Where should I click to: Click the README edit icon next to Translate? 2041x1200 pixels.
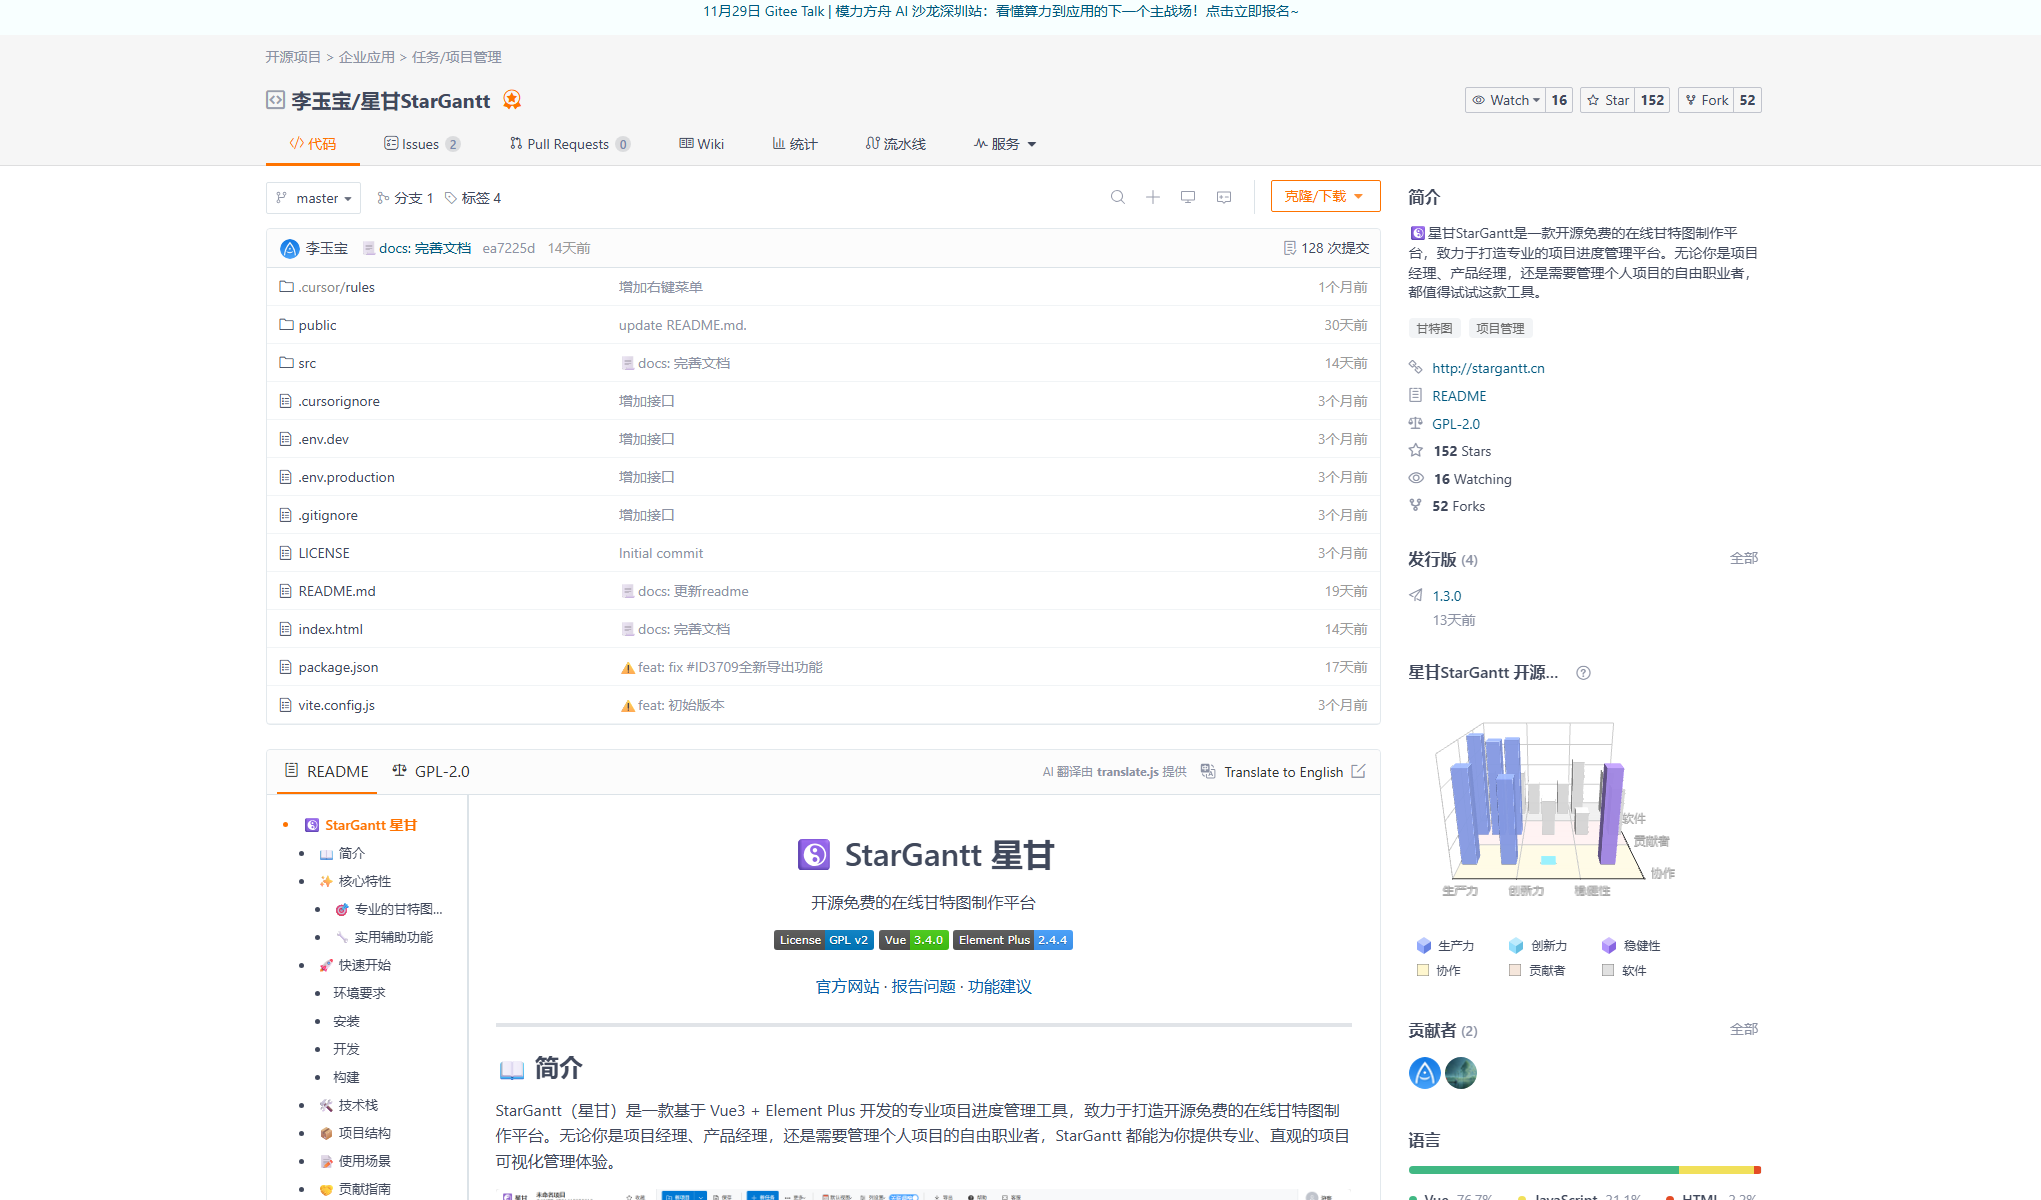click(1359, 771)
